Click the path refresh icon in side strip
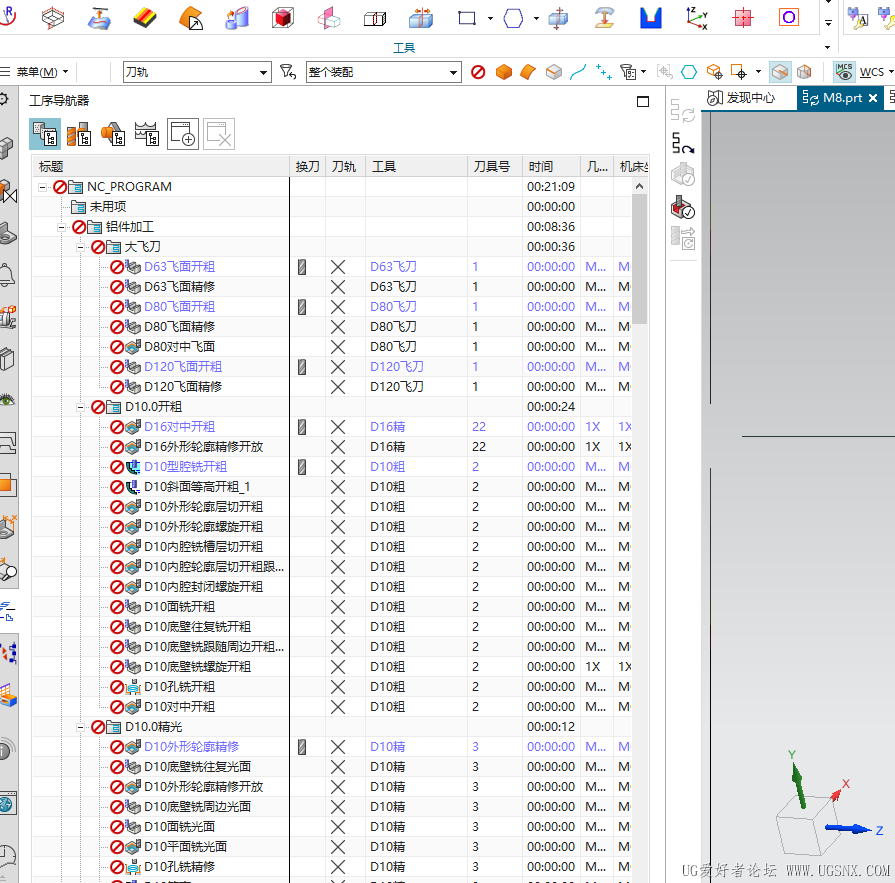The image size is (895, 883). (683, 143)
